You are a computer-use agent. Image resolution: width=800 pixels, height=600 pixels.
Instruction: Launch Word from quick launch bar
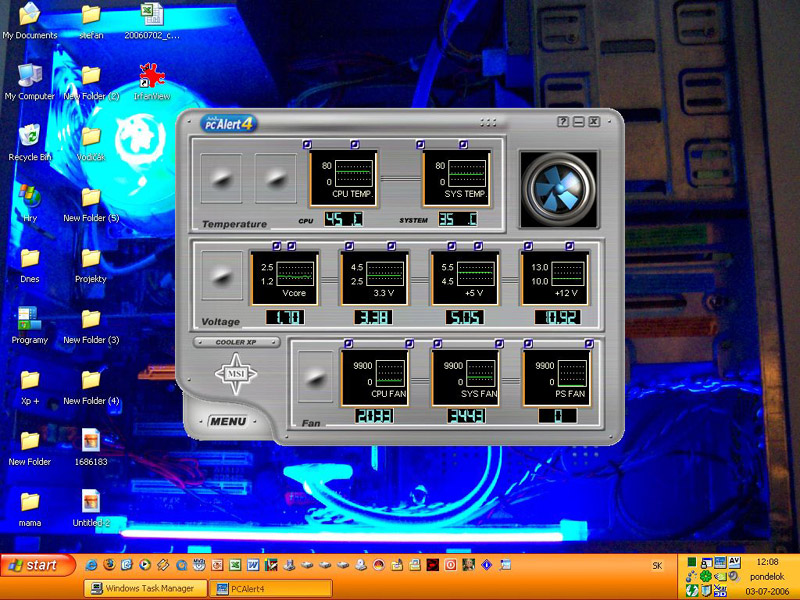[x=253, y=565]
